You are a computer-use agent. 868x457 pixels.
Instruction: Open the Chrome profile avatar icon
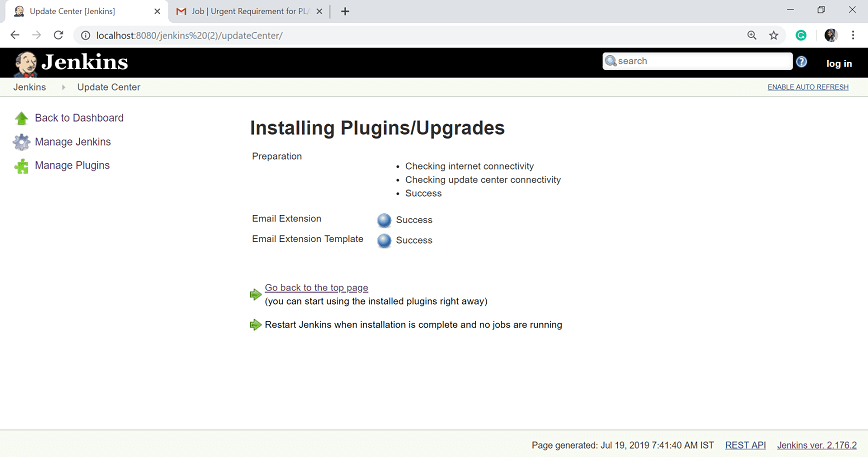(830, 35)
